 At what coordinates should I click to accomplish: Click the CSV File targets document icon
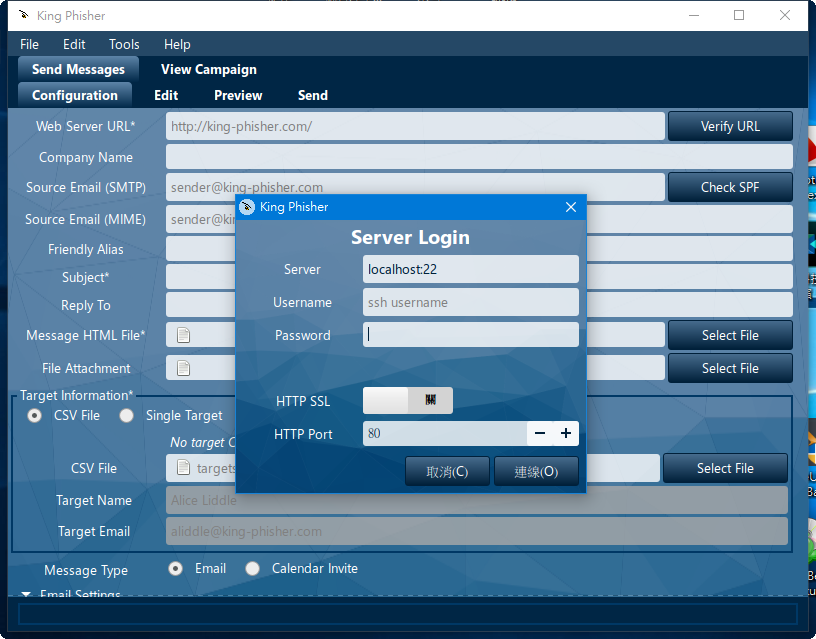pyautogui.click(x=183, y=467)
